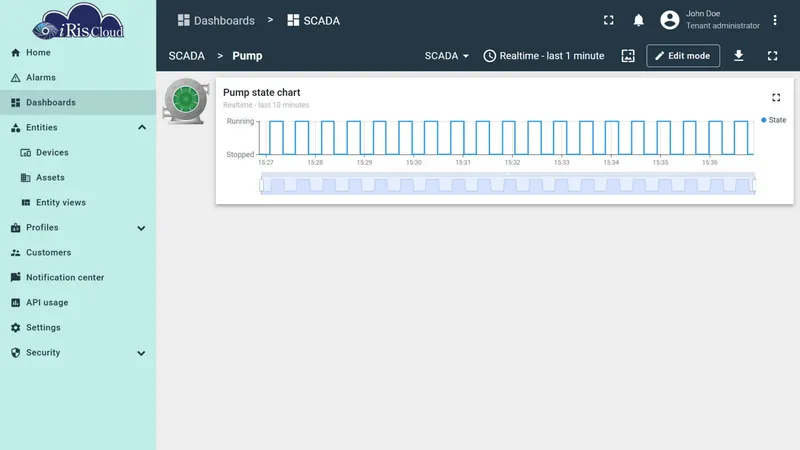This screenshot has height=450, width=800.
Task: Open Settings in the sidebar
Action: pyautogui.click(x=78, y=328)
